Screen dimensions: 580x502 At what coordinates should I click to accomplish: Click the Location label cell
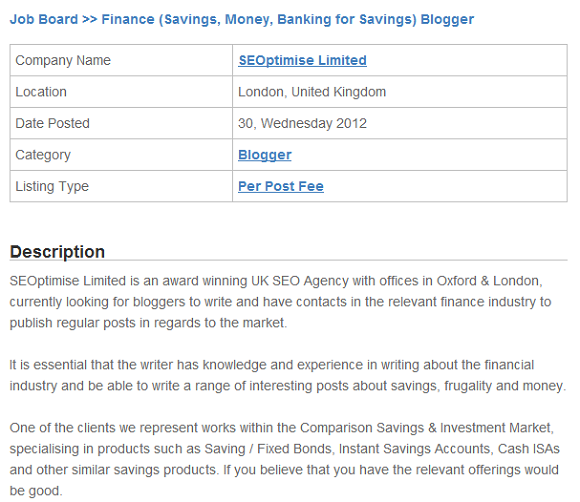[121, 92]
